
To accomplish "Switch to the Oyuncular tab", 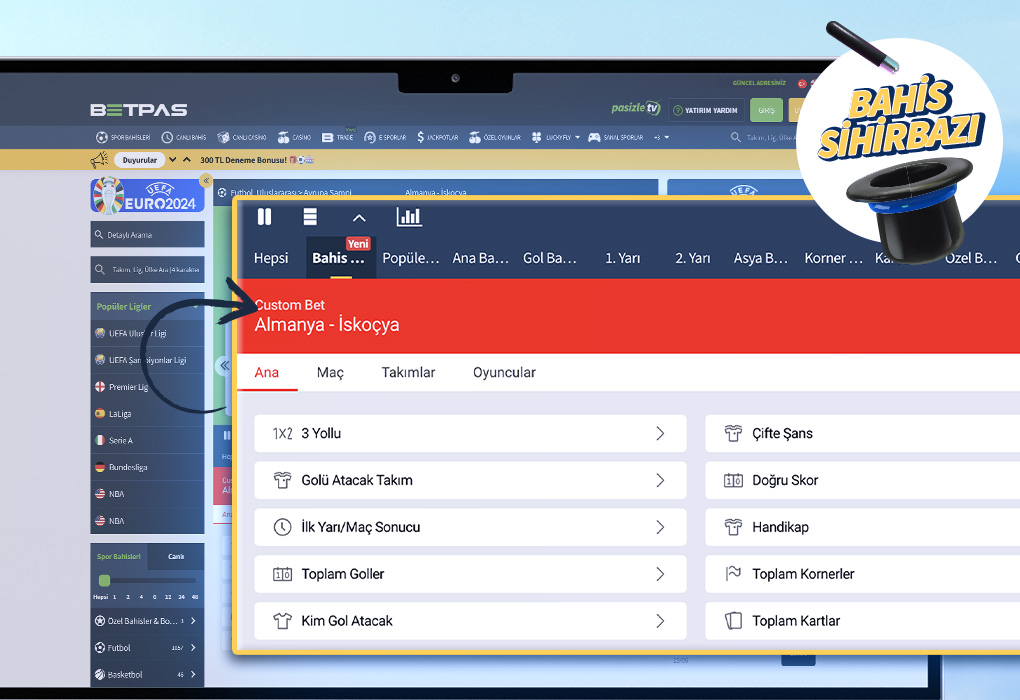I will pyautogui.click(x=504, y=372).
